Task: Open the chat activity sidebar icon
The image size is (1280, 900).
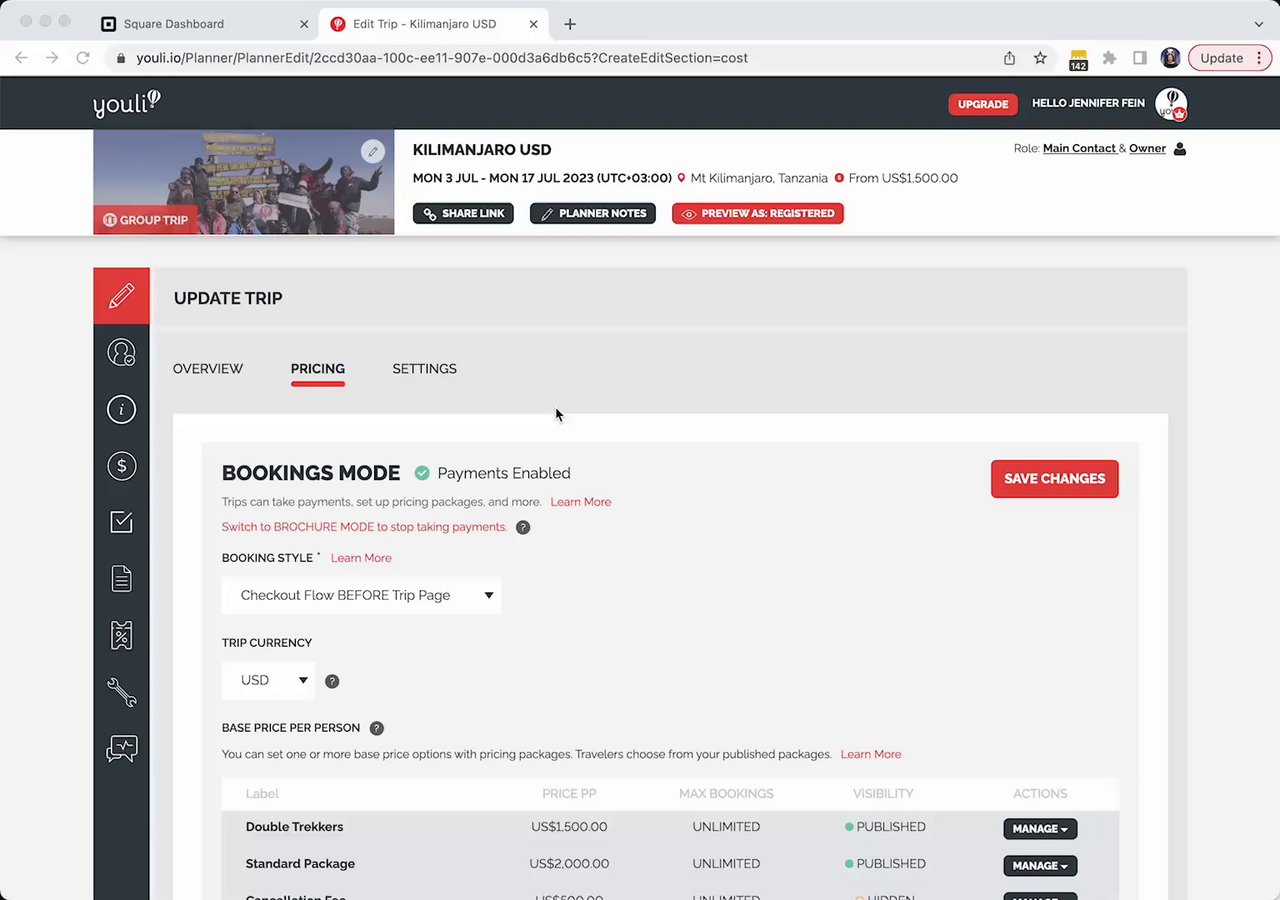Action: [121, 749]
